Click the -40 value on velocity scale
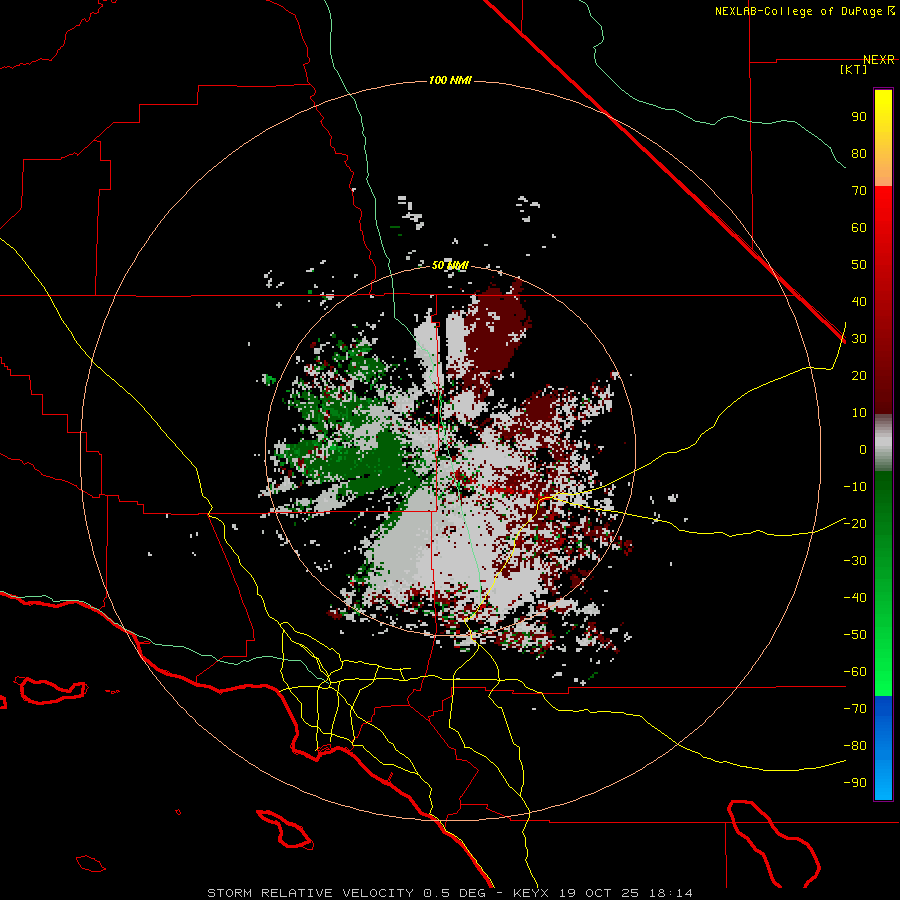Image resolution: width=900 pixels, height=900 pixels. 855,598
